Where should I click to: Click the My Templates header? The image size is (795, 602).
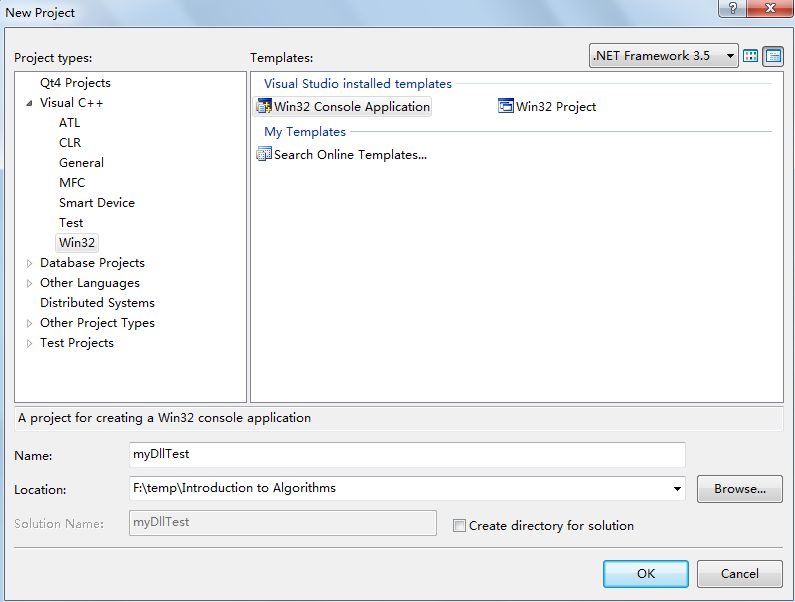point(305,132)
